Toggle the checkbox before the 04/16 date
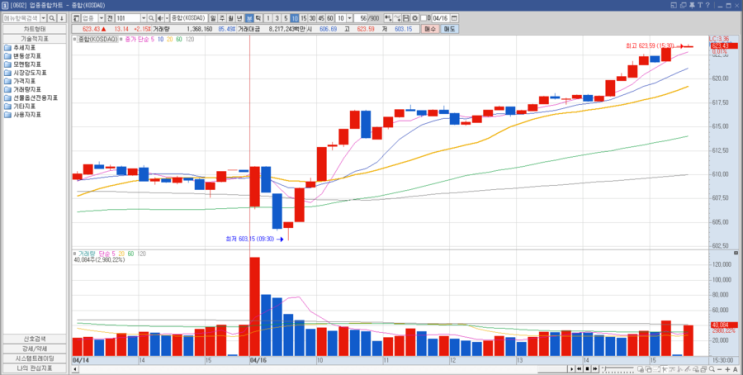 click(x=423, y=18)
